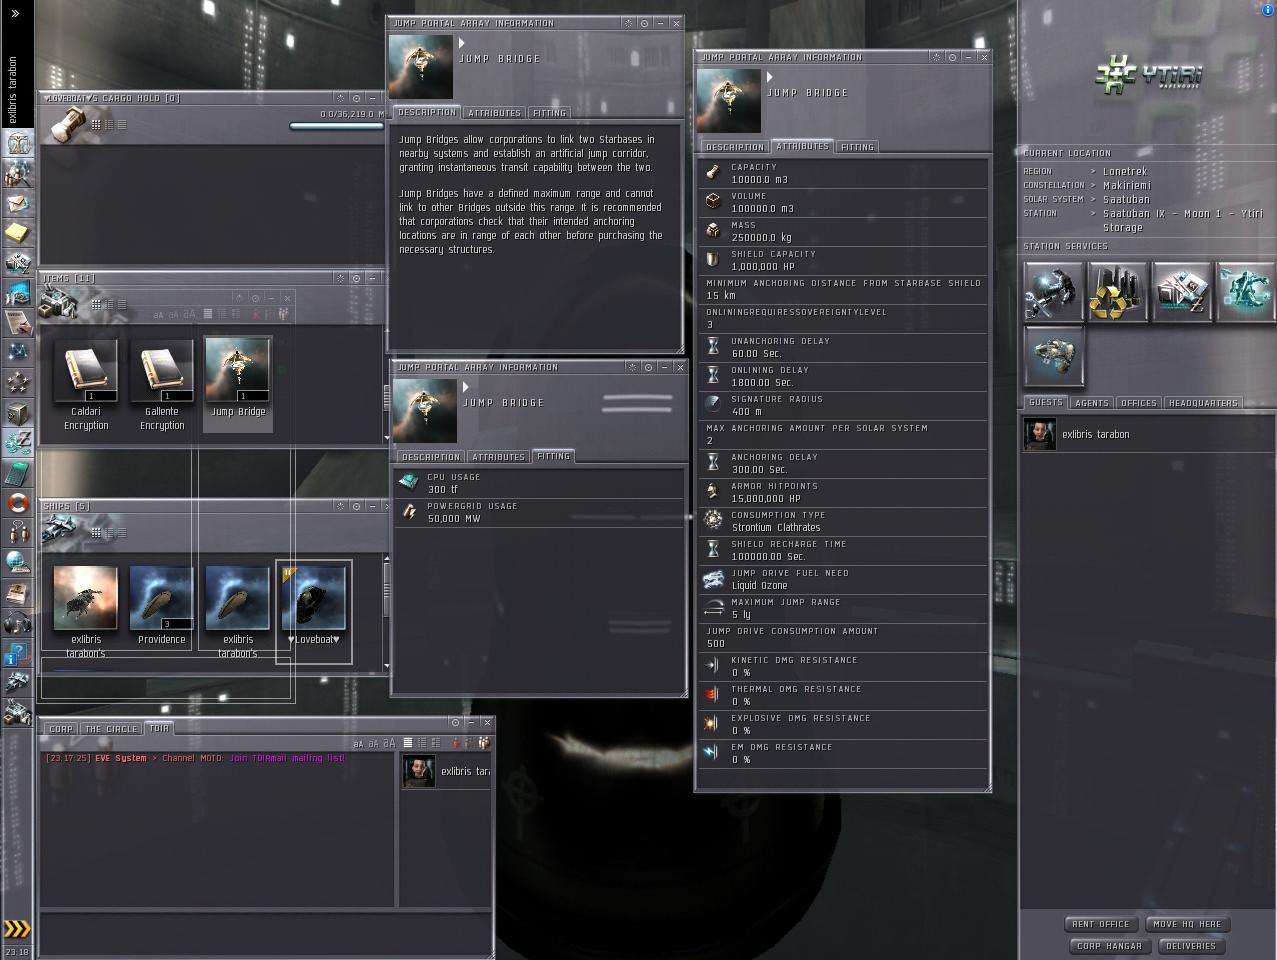Image resolution: width=1277 pixels, height=960 pixels.
Task: Open the character sheet in the left sidebar
Action: pos(17,143)
